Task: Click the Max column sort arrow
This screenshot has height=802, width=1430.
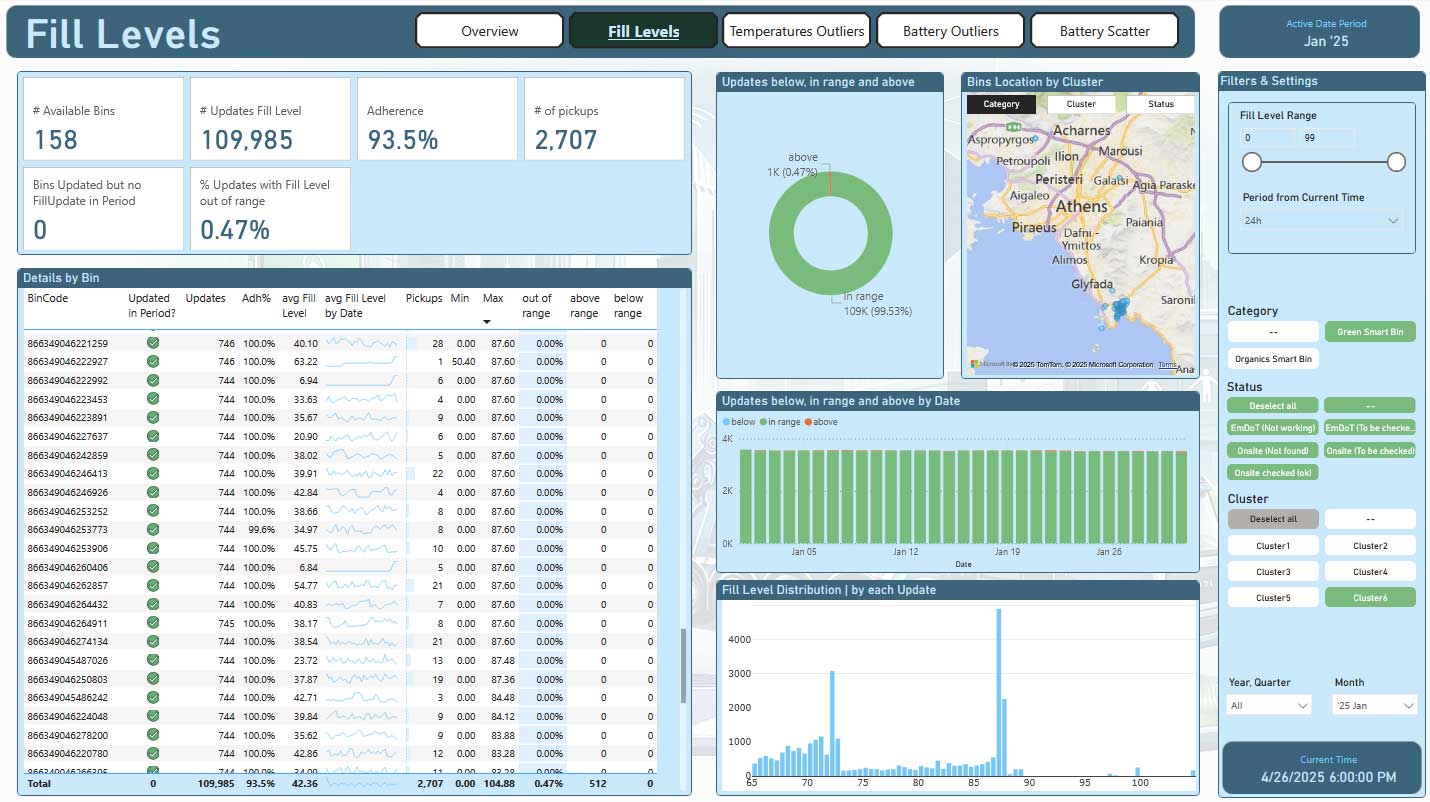Action: coord(487,322)
